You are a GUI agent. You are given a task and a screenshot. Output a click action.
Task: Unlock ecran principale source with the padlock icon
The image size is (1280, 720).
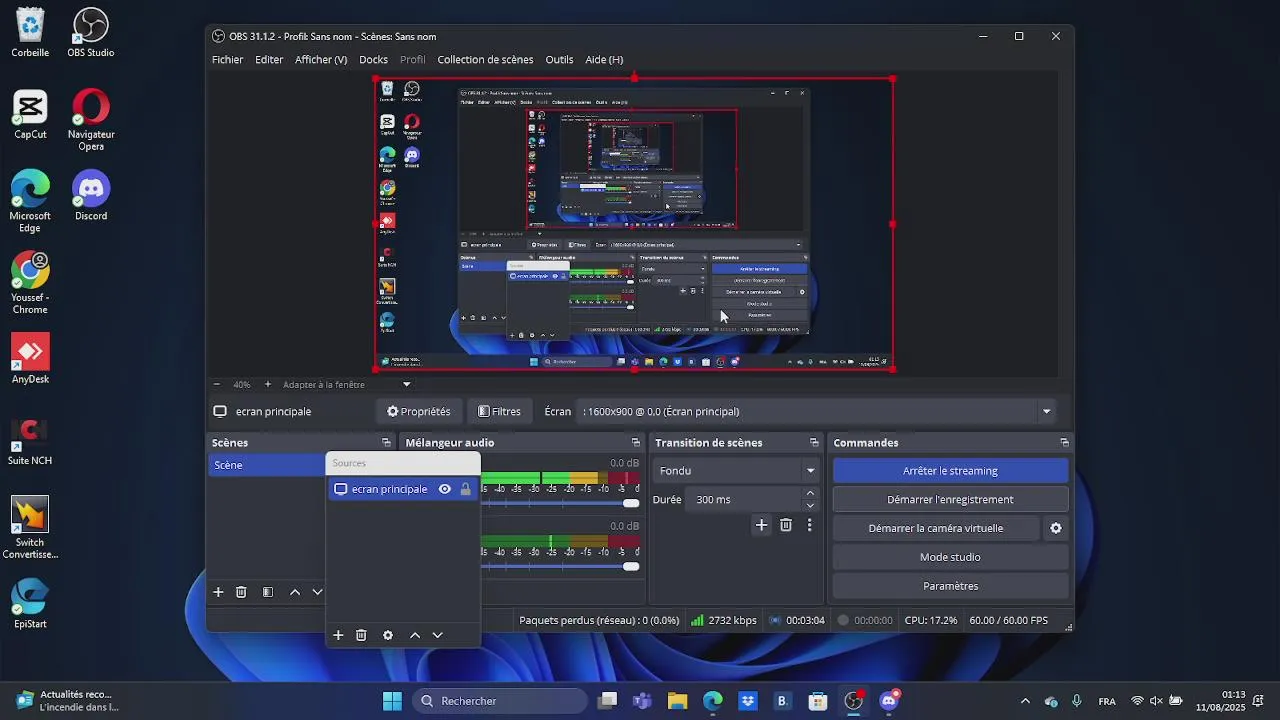pos(465,489)
